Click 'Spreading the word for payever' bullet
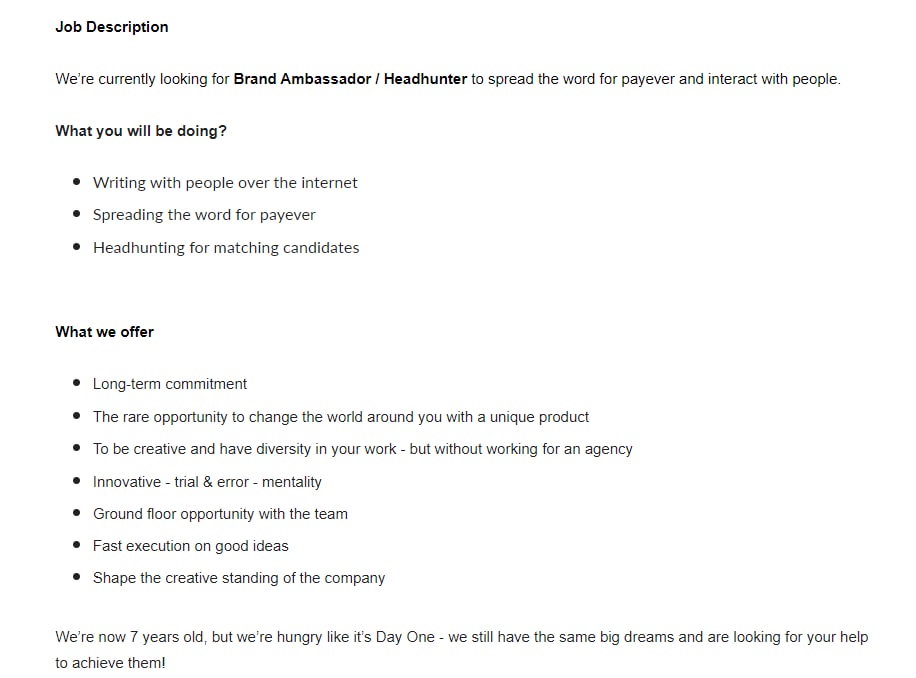 pyautogui.click(x=204, y=215)
